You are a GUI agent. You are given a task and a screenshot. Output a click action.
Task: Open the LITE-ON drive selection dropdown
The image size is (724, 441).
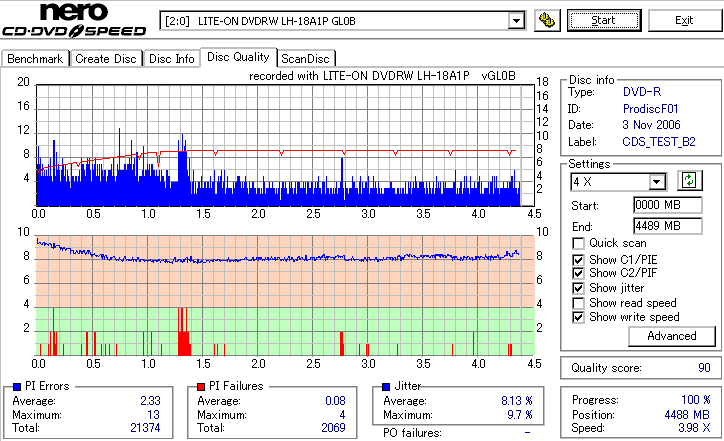coord(516,21)
